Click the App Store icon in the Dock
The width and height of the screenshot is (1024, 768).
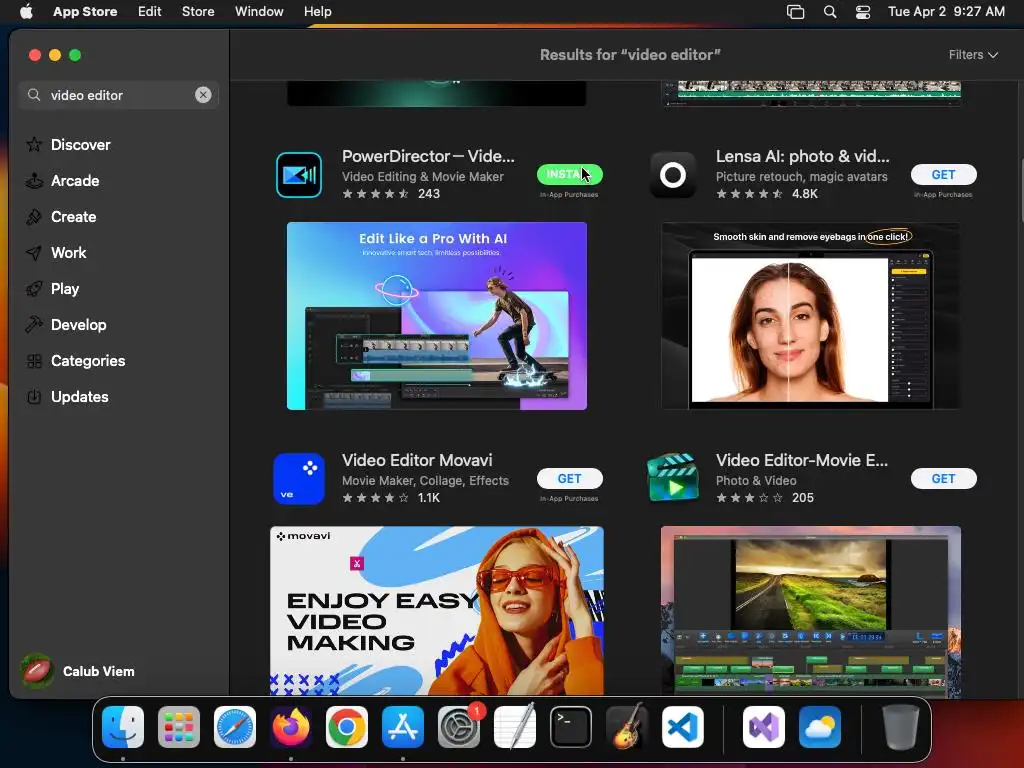click(403, 727)
